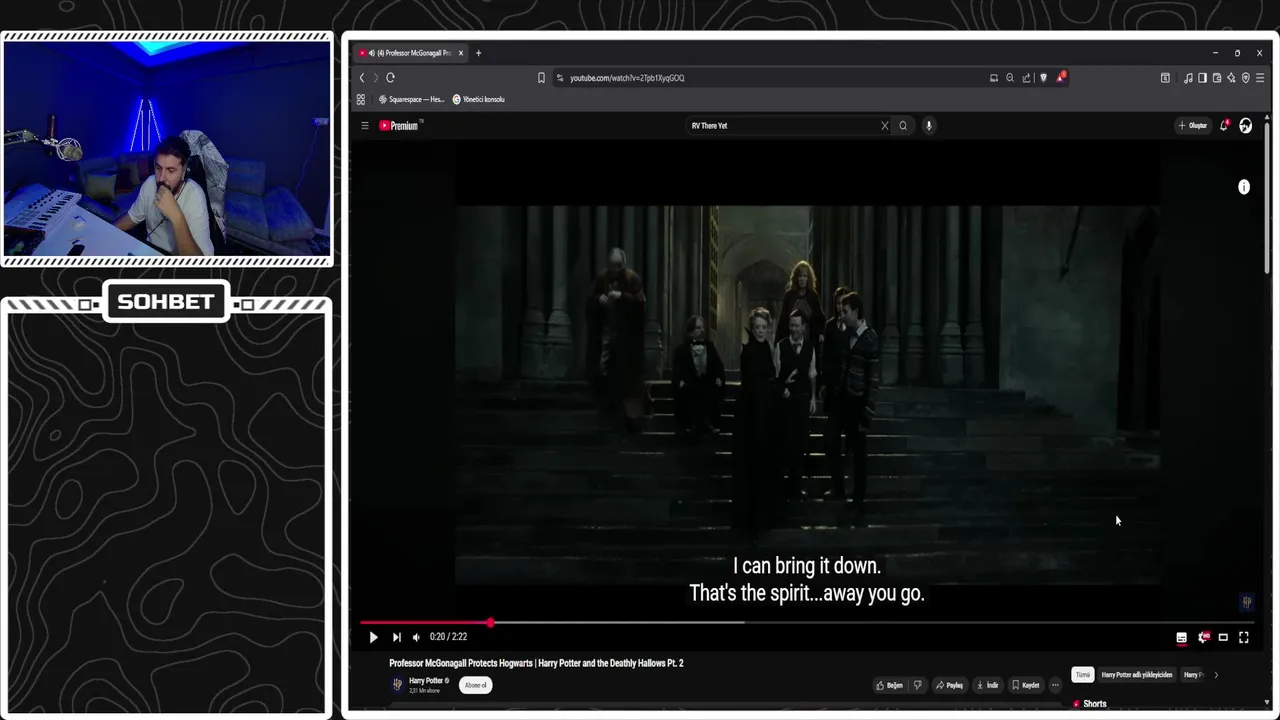Open the browser wallet icon

pyautogui.click(x=1217, y=78)
